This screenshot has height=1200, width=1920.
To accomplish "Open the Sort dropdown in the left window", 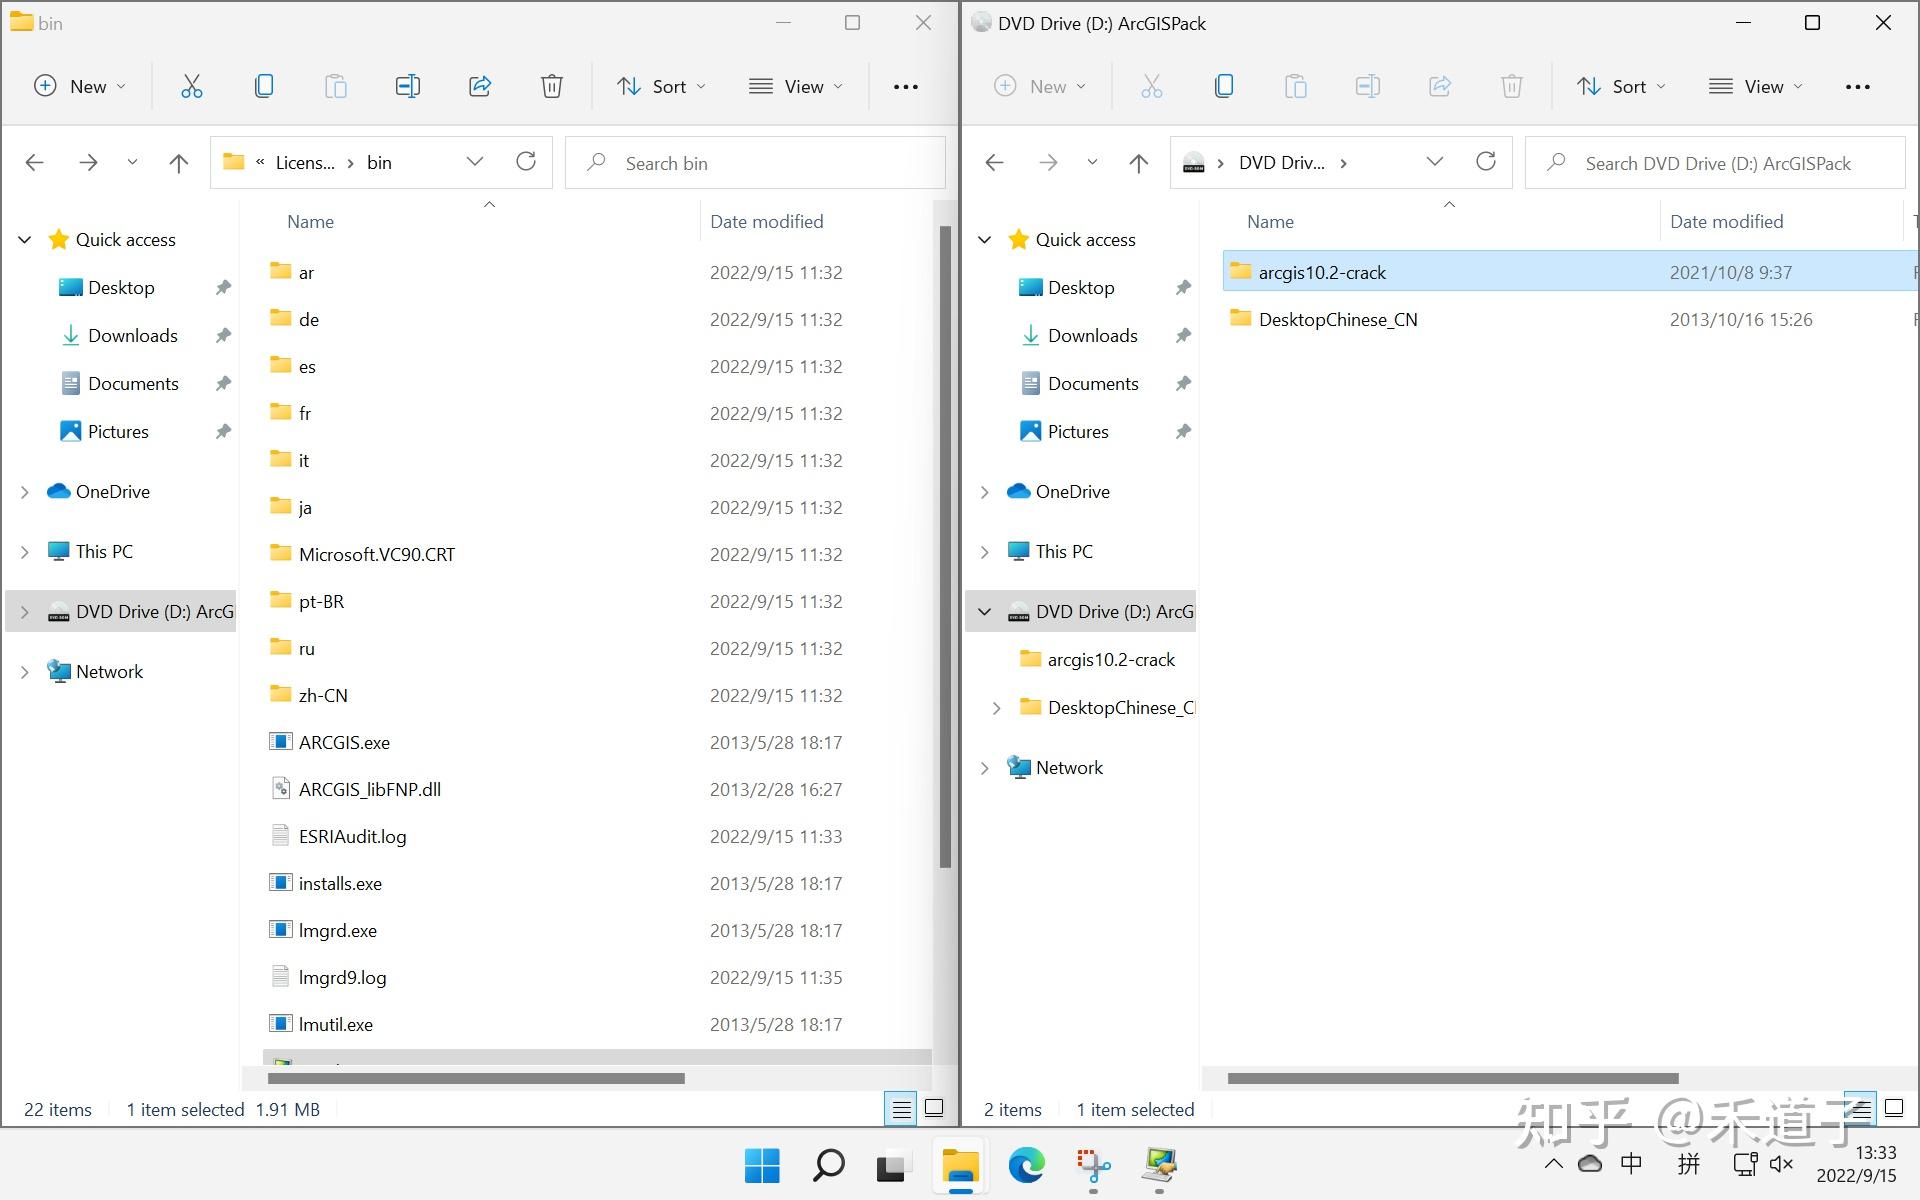I will [x=661, y=86].
